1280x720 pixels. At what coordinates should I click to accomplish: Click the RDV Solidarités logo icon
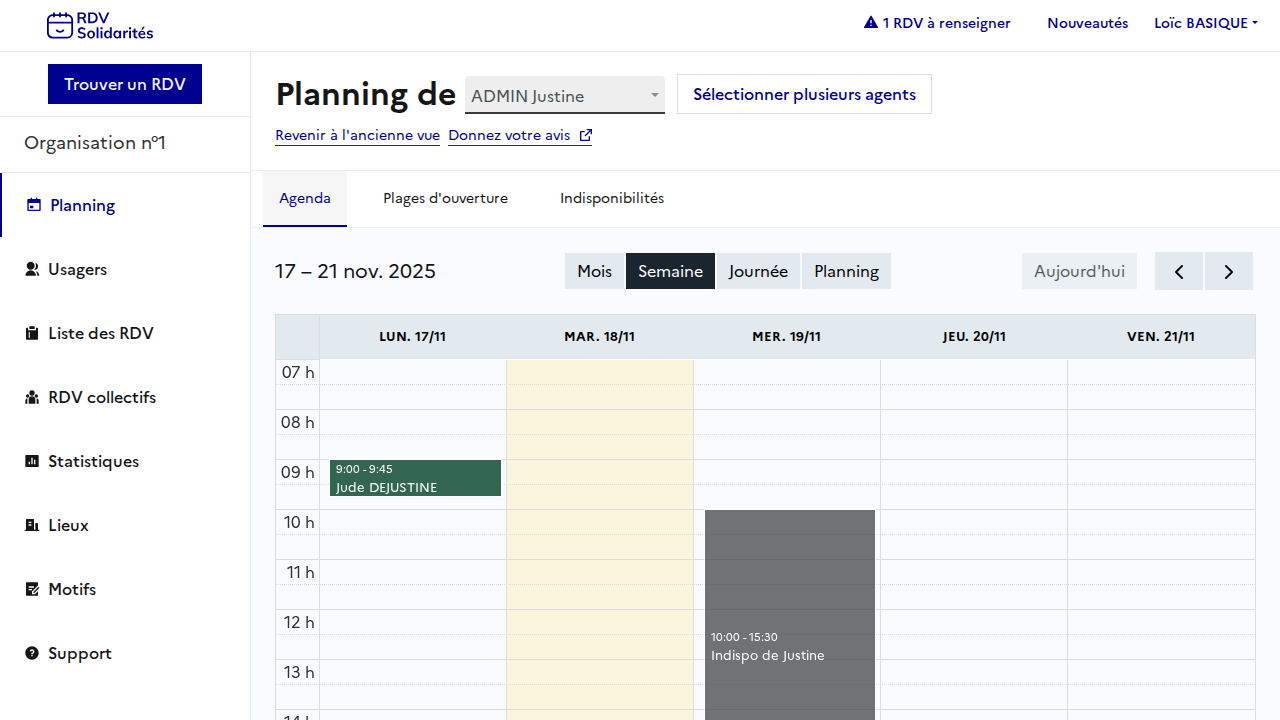click(x=60, y=26)
